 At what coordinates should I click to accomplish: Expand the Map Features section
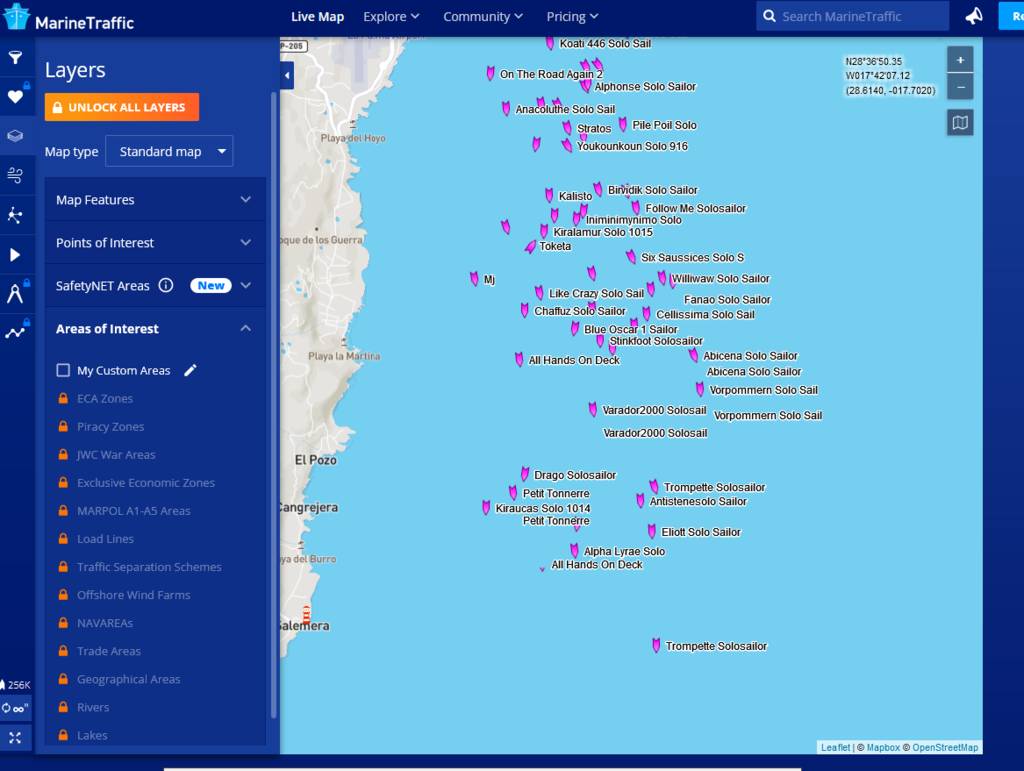[x=155, y=200]
